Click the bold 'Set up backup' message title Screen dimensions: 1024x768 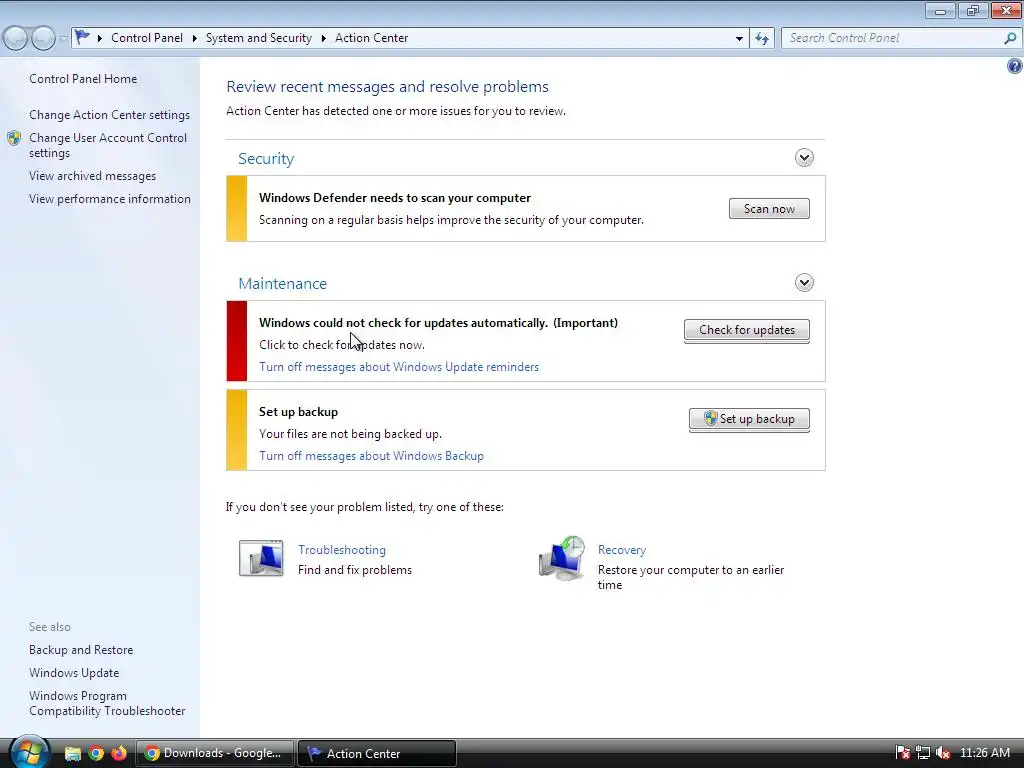point(298,412)
